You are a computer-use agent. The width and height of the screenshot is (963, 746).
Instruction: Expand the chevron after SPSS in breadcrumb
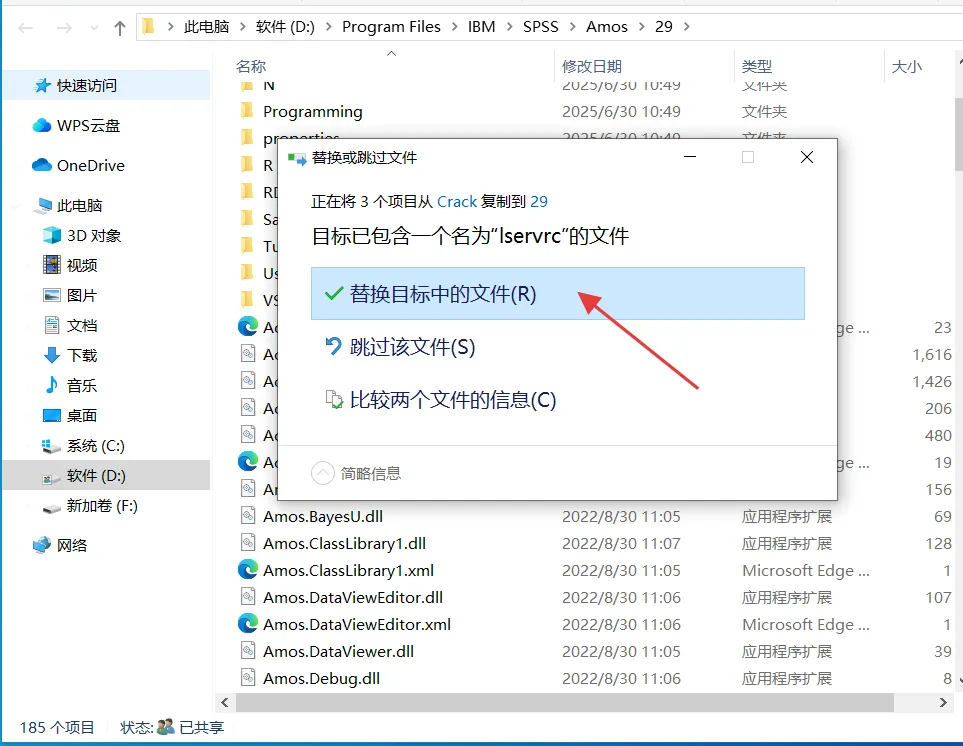572,26
